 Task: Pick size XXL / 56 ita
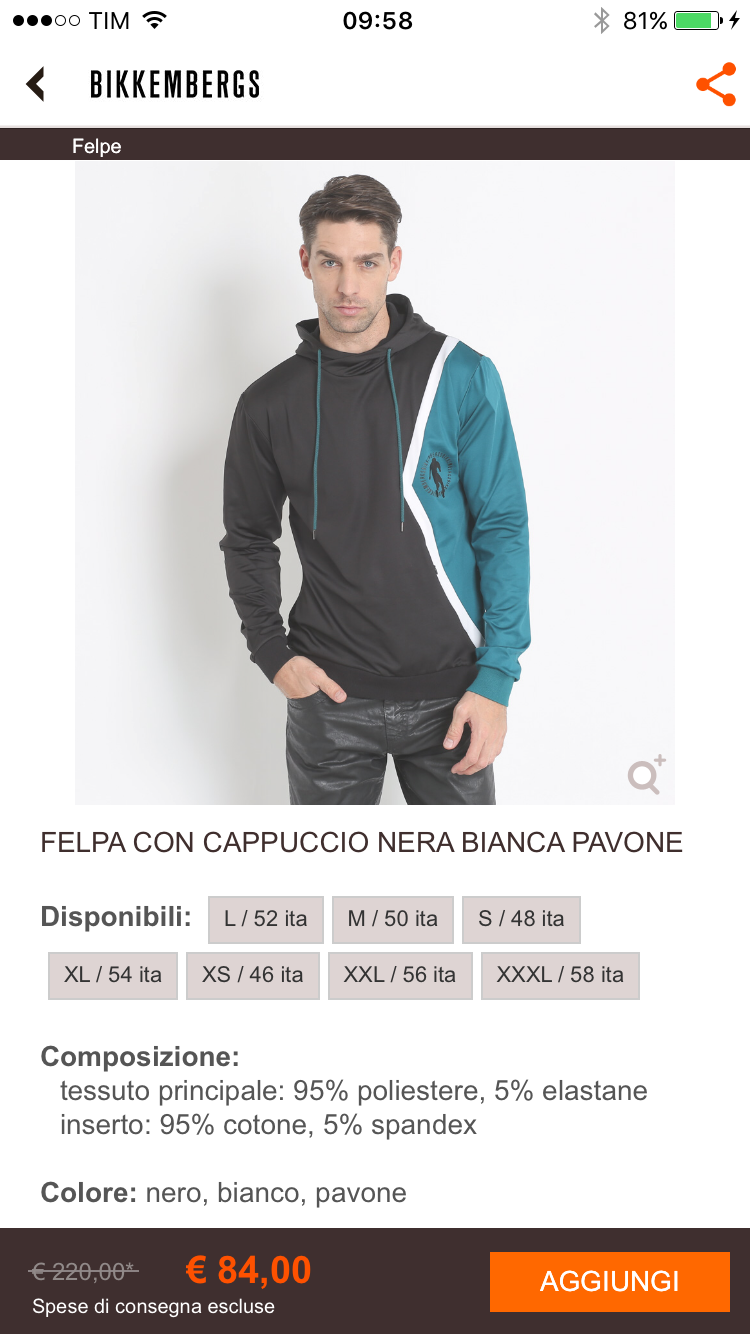400,975
